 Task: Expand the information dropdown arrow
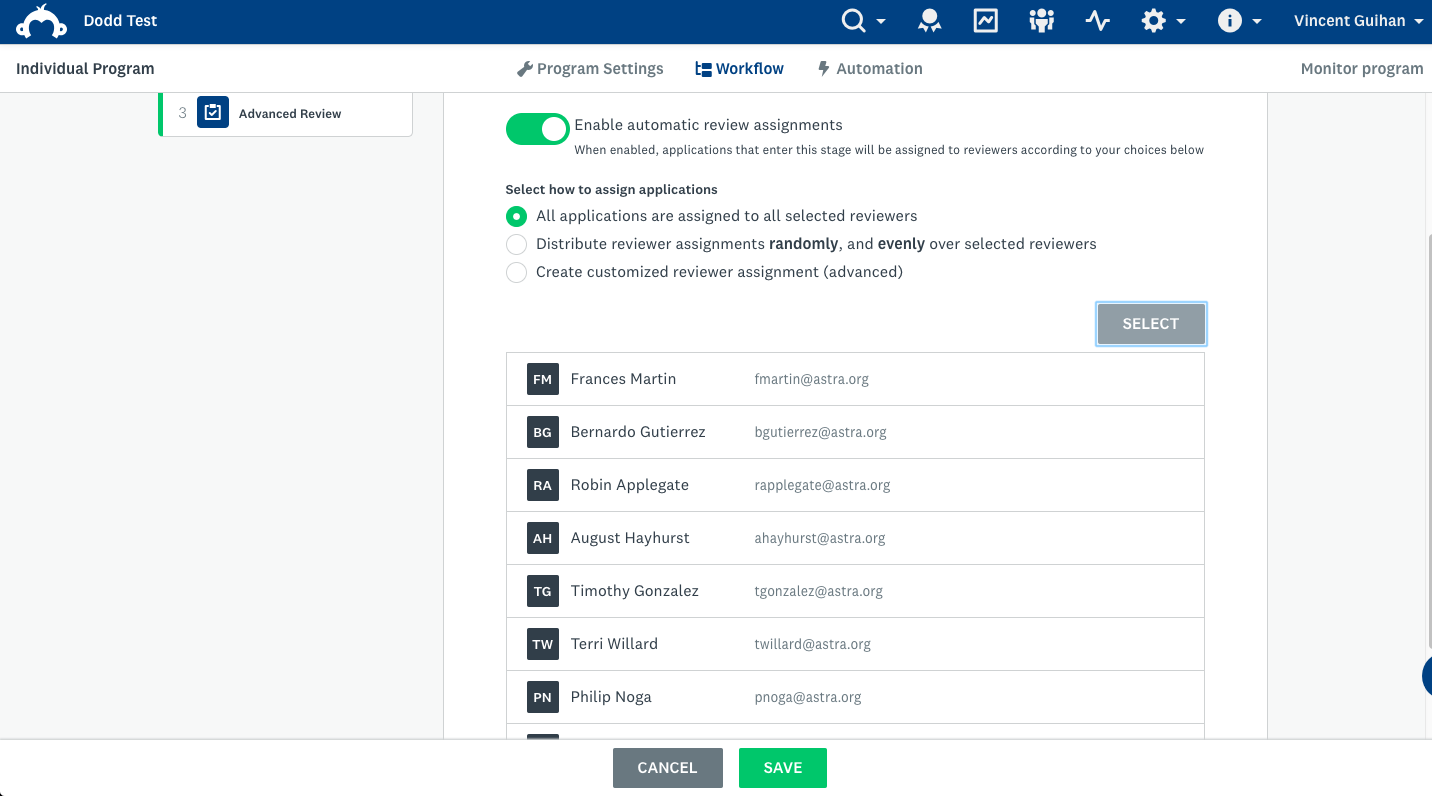pos(1257,22)
